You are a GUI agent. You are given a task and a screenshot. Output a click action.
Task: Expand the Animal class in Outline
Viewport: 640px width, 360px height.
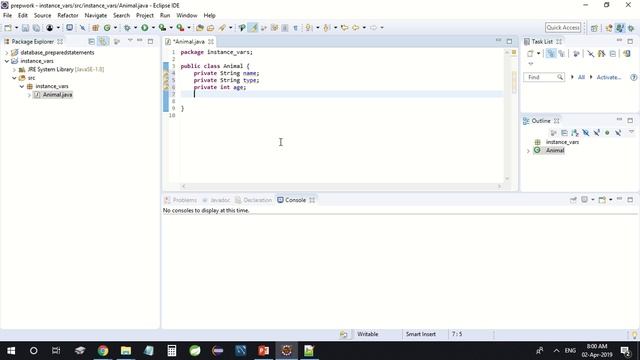pos(528,151)
